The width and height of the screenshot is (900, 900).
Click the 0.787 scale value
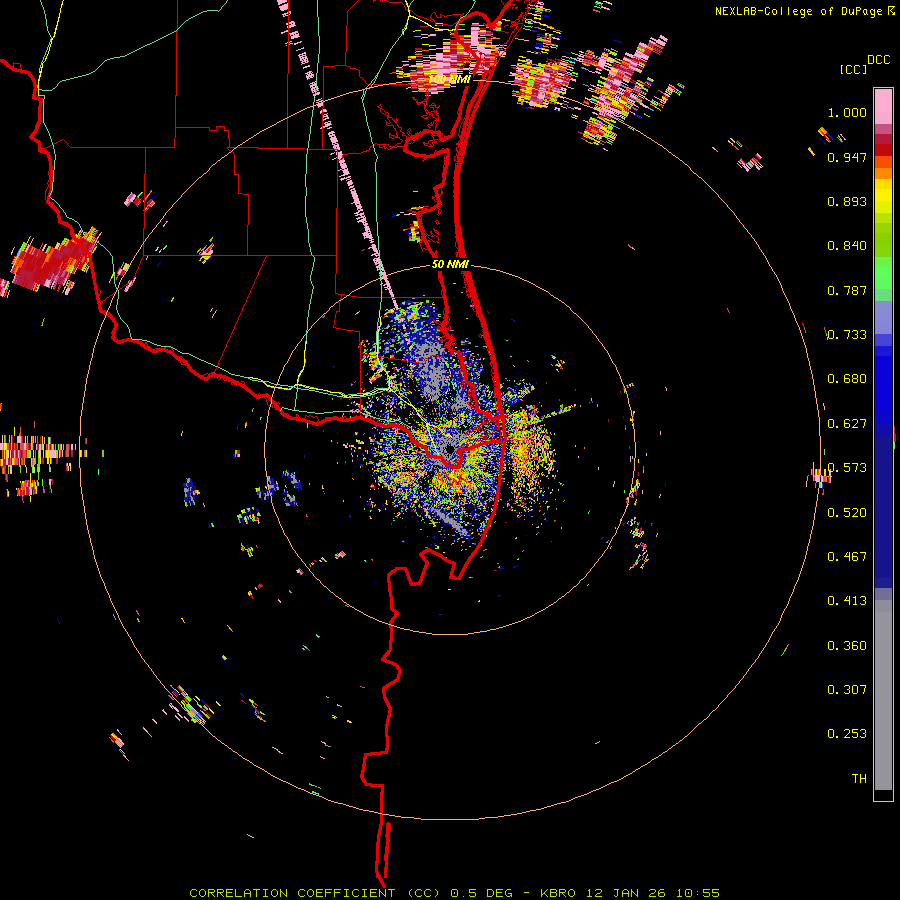(847, 290)
